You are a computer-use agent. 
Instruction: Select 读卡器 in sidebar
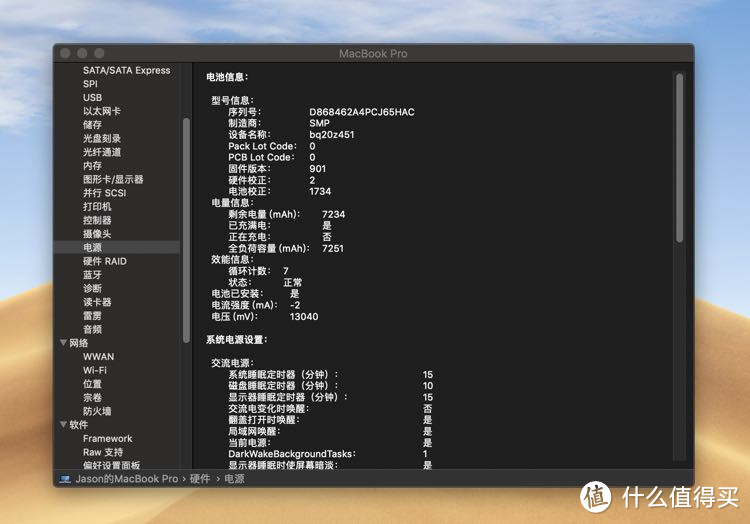pyautogui.click(x=97, y=302)
